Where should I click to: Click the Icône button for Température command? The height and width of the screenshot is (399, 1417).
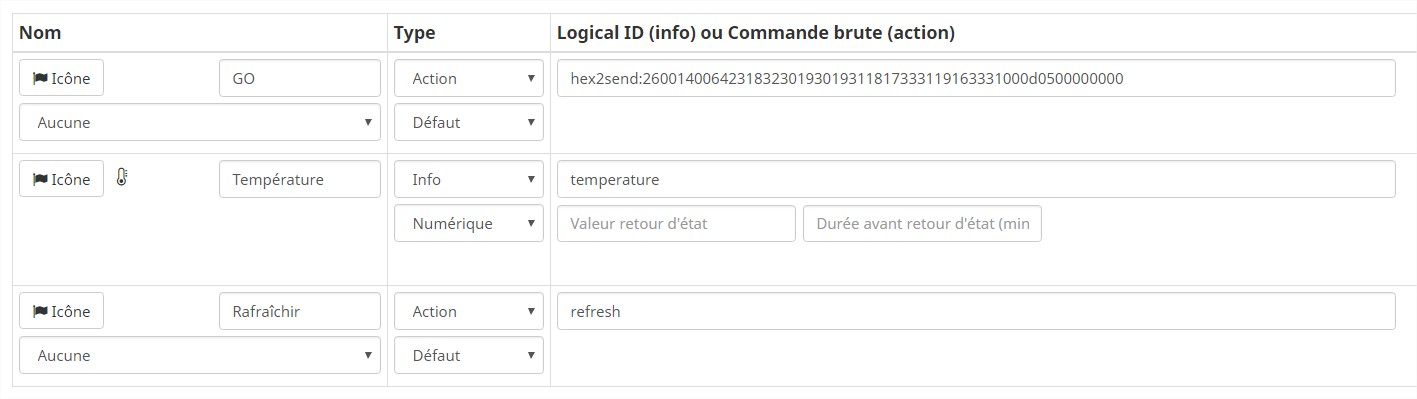[61, 179]
